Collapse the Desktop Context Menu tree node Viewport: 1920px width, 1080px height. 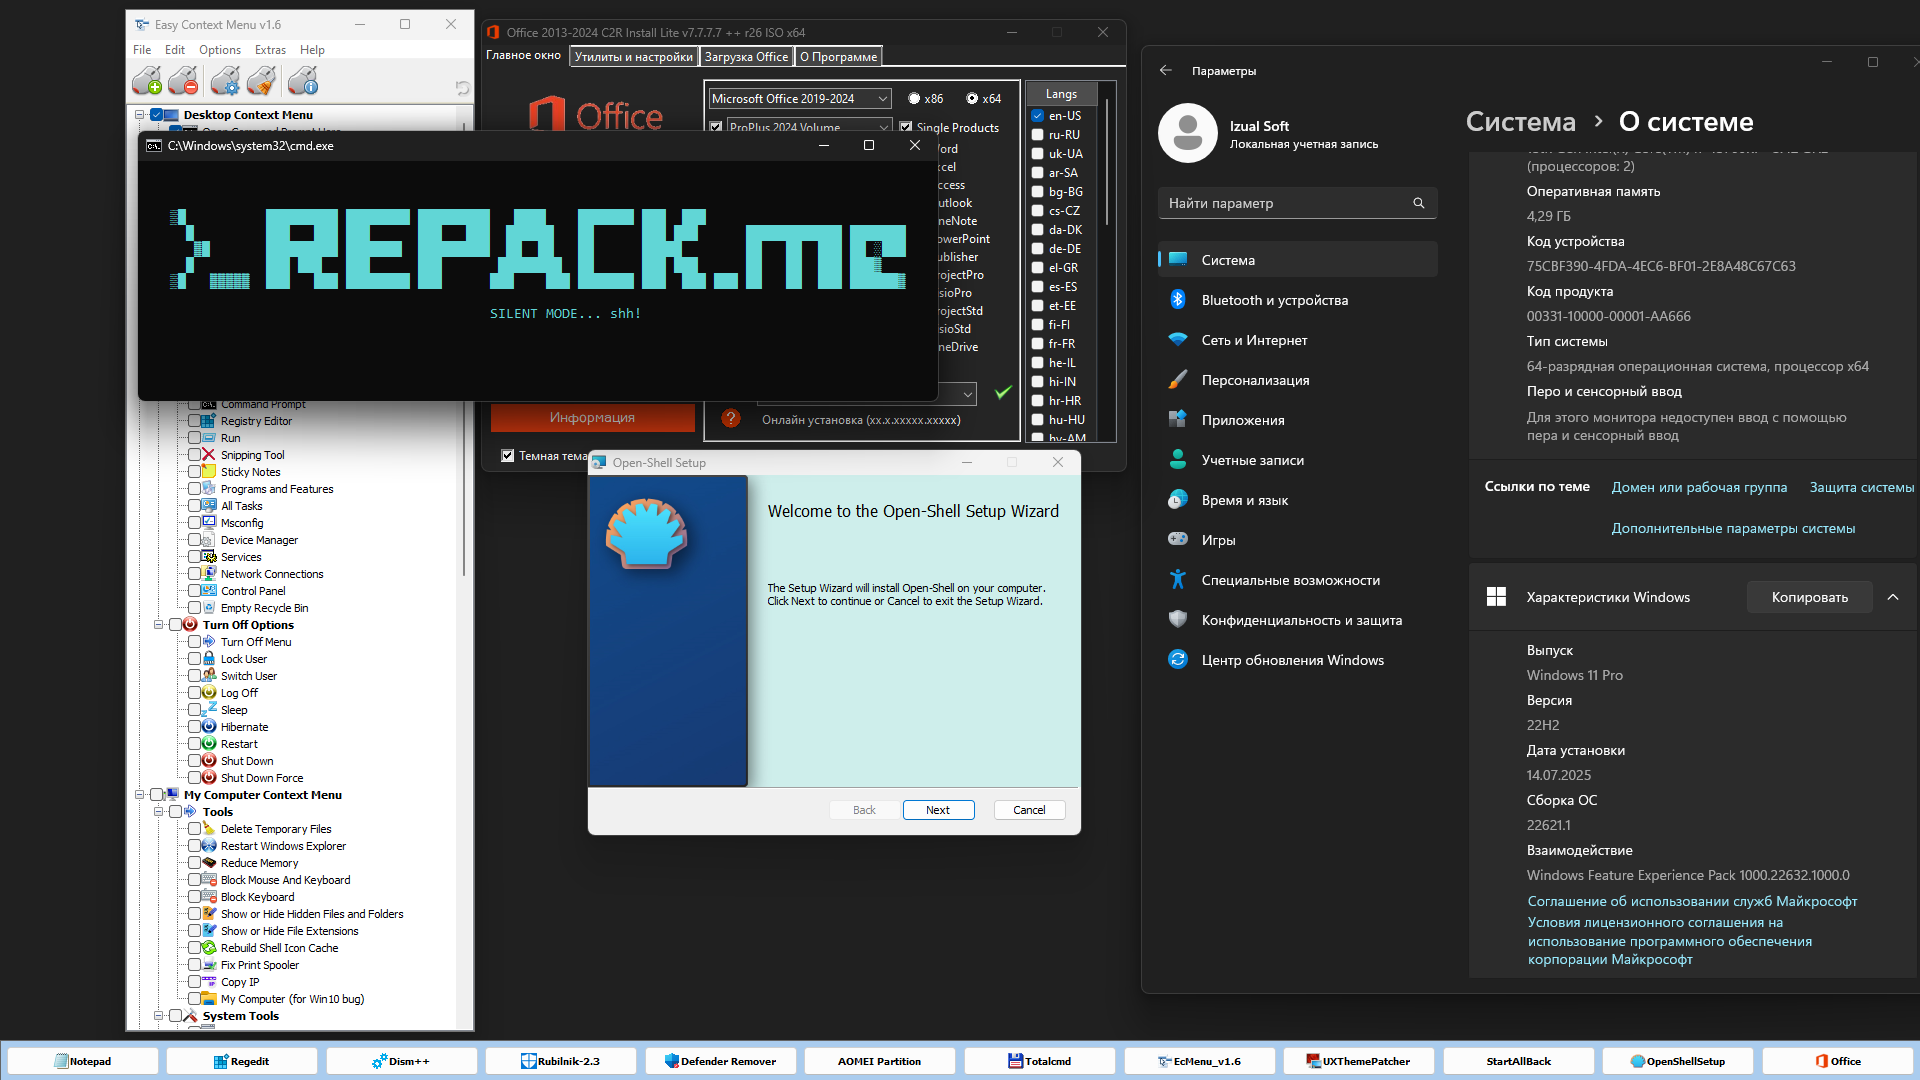pos(140,115)
